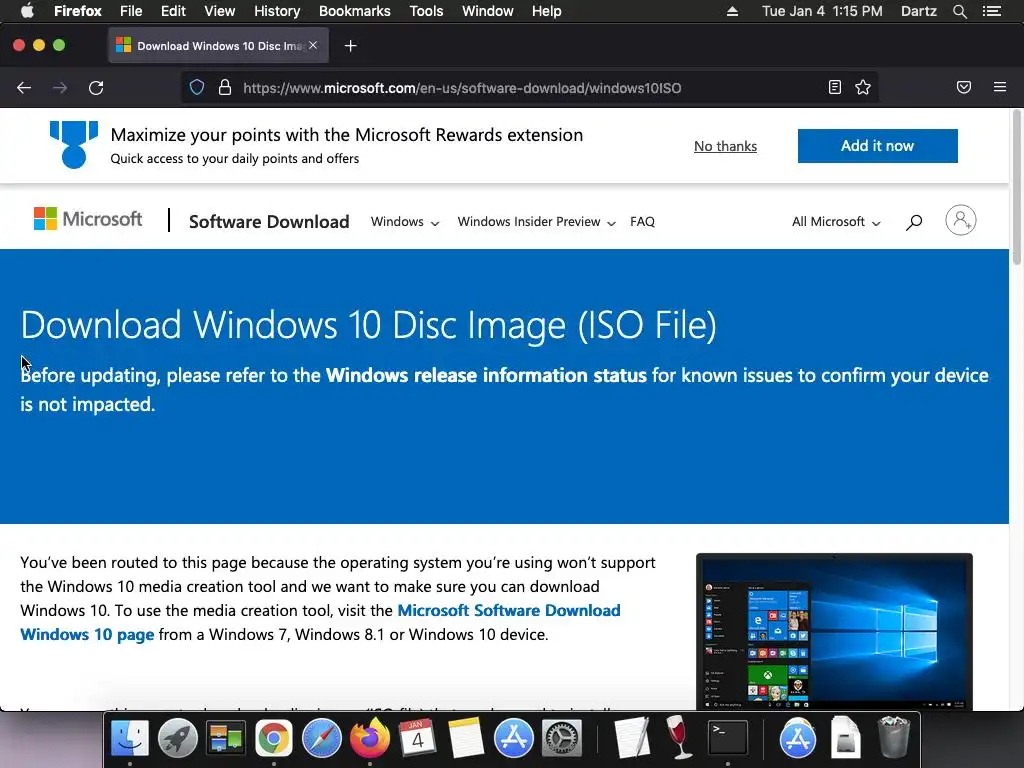The height and width of the screenshot is (768, 1024).
Task: Click the Software Download heading link
Action: pyautogui.click(x=269, y=222)
